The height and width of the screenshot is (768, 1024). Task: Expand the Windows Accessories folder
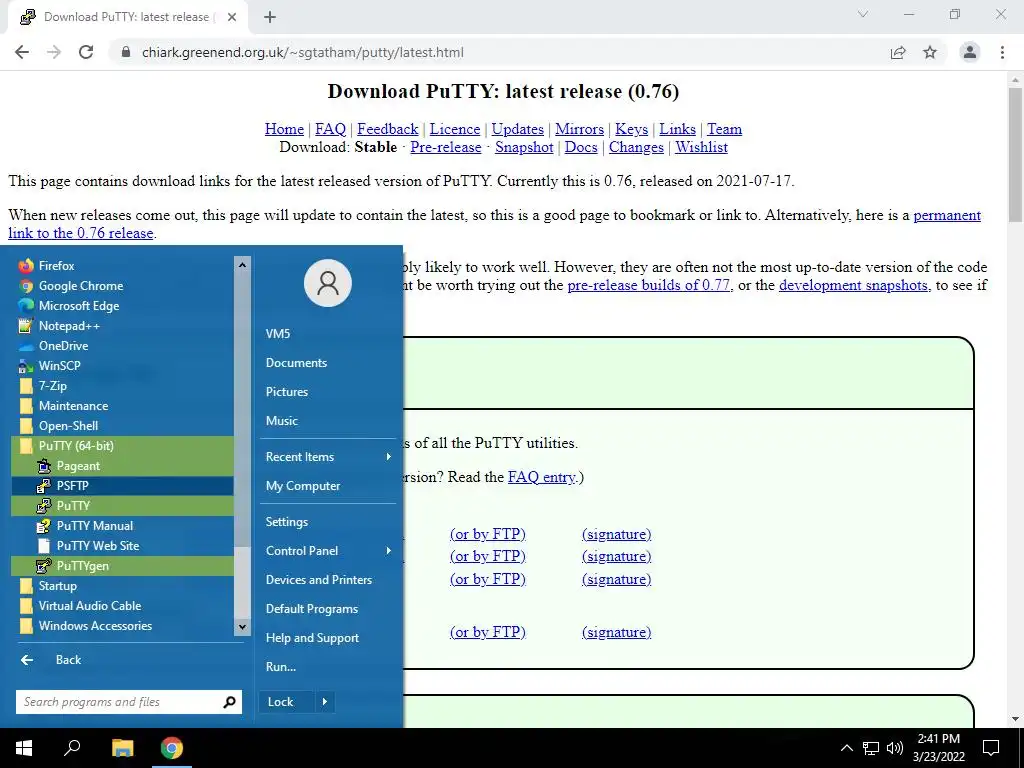pyautogui.click(x=122, y=626)
